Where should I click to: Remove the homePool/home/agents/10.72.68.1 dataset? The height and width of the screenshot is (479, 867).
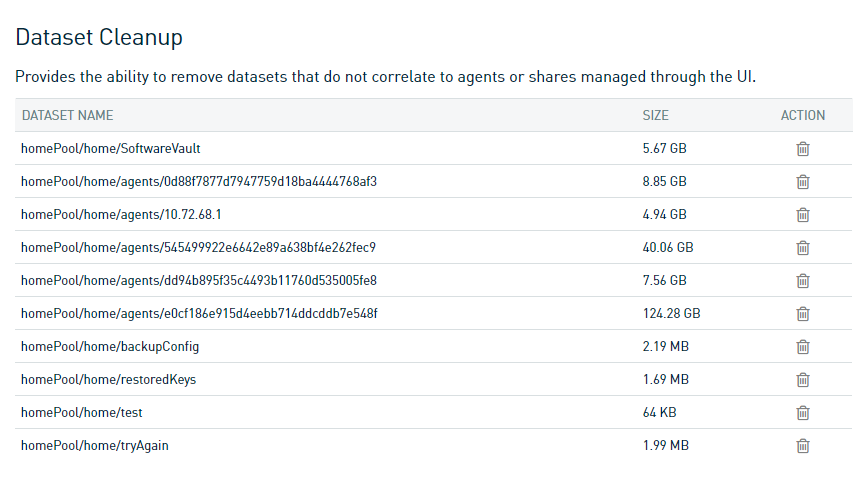point(802,215)
